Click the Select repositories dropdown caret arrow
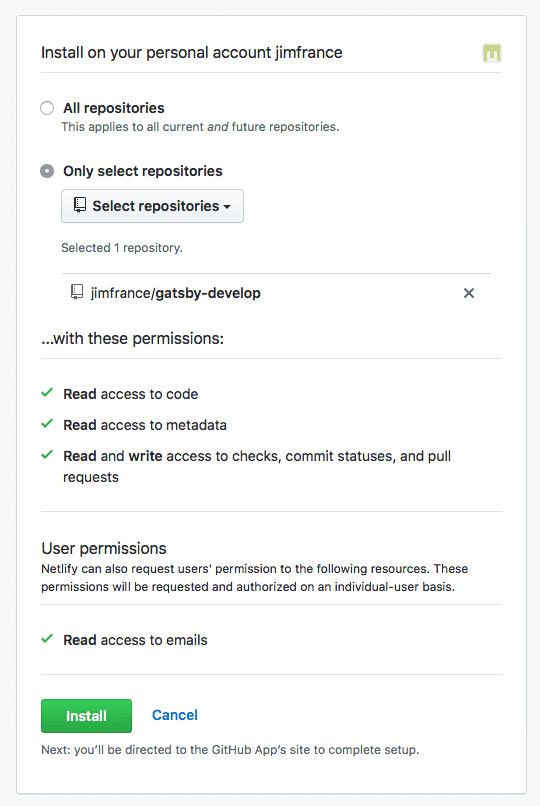 (x=227, y=207)
